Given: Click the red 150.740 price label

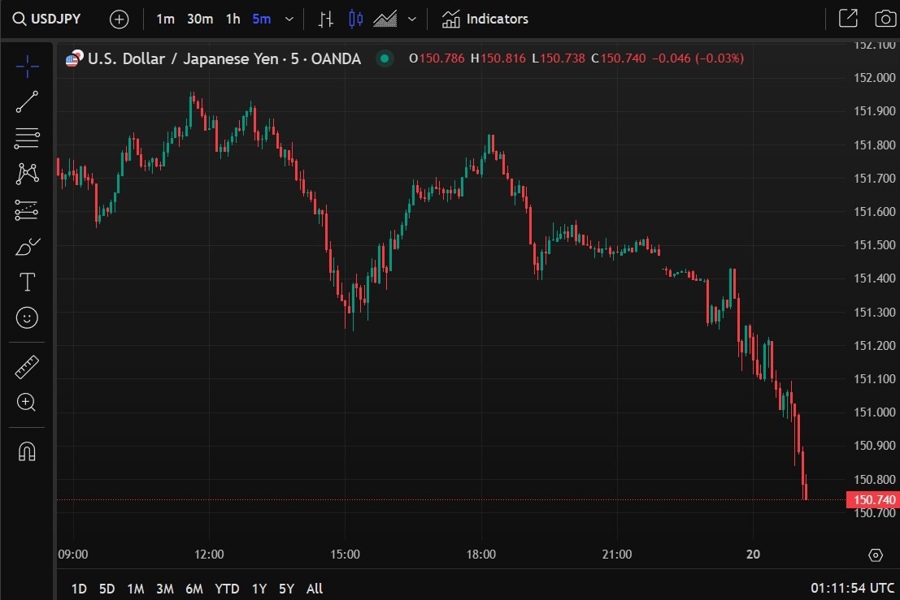Looking at the screenshot, I should (x=872, y=499).
